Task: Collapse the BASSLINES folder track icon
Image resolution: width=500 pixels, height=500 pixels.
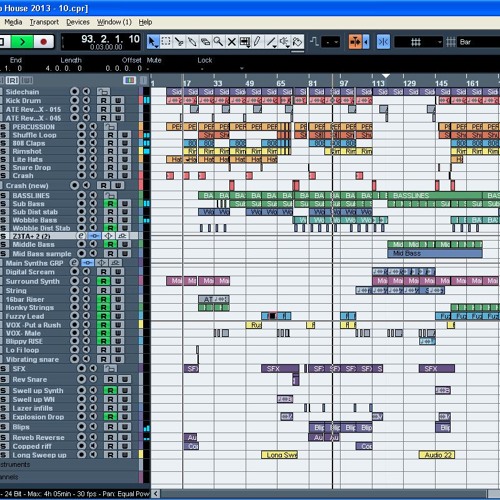Action: [x=110, y=195]
